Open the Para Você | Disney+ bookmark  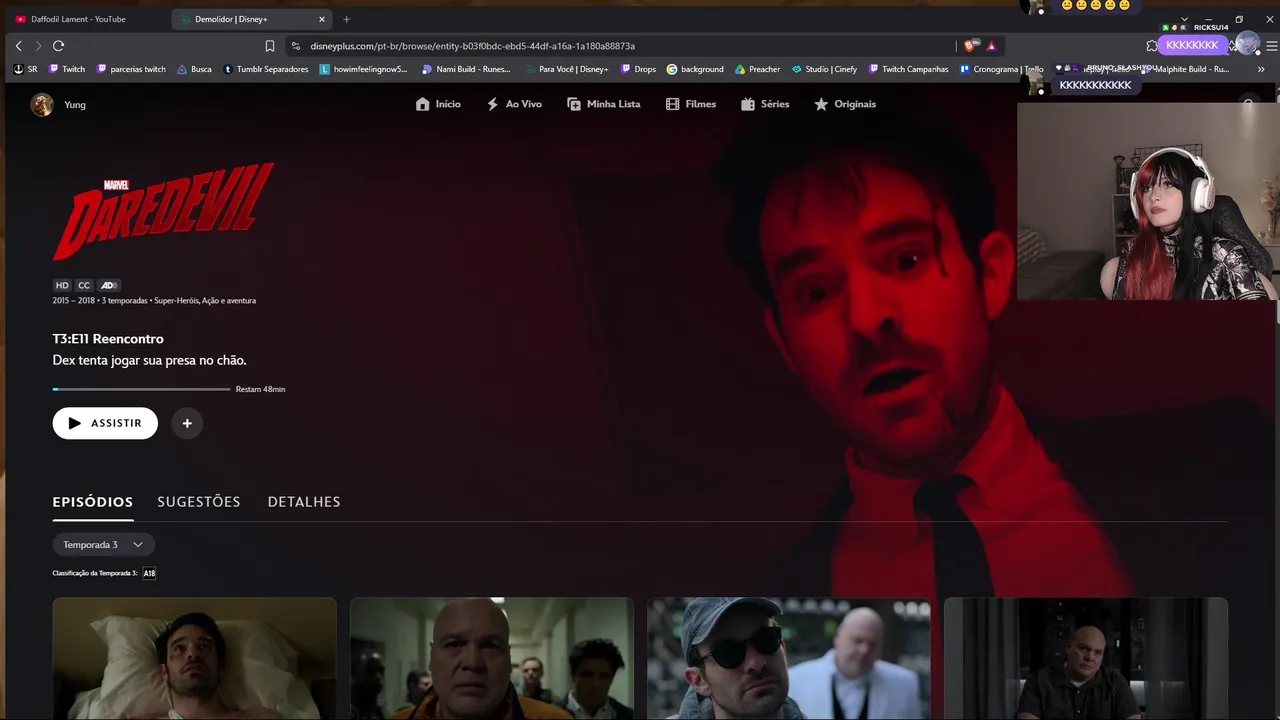point(565,69)
